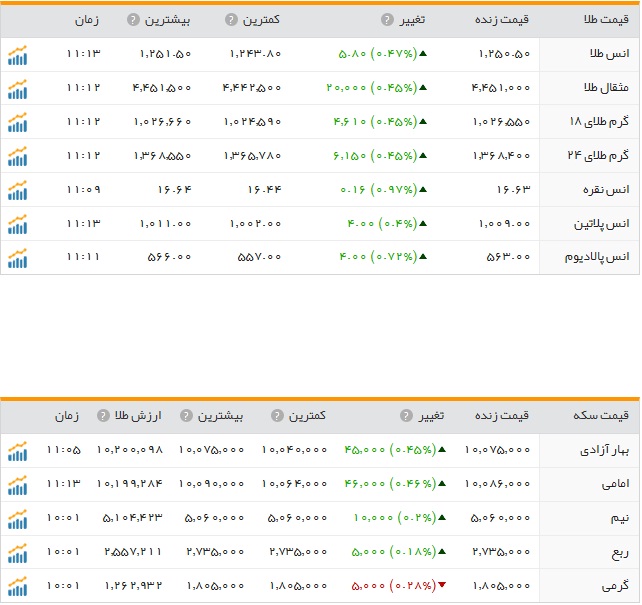Click time ۱۱:۱۱ in انس پالادیوم row
The image size is (642, 605).
tap(83, 257)
